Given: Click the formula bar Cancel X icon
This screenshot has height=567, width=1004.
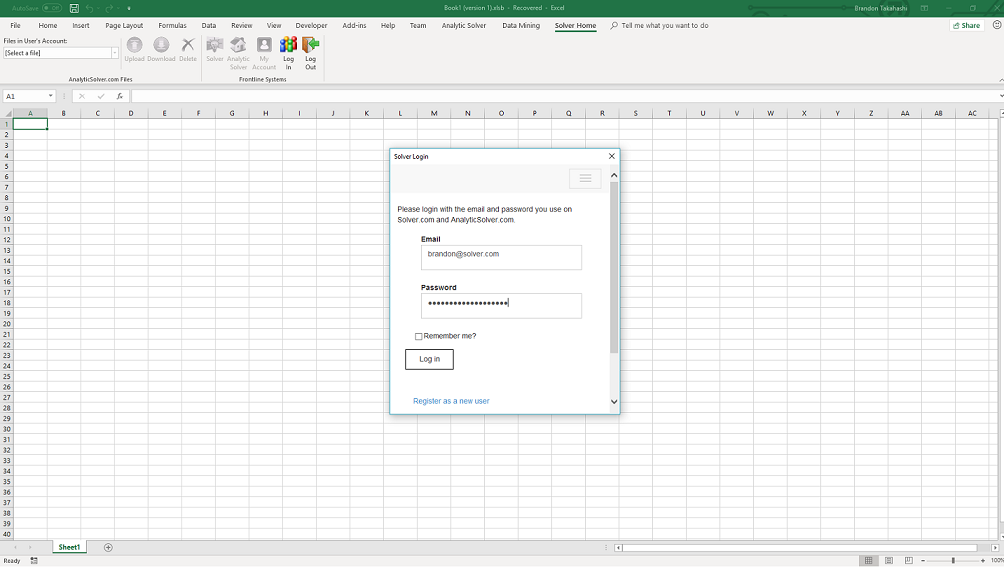Looking at the screenshot, I should pos(82,96).
